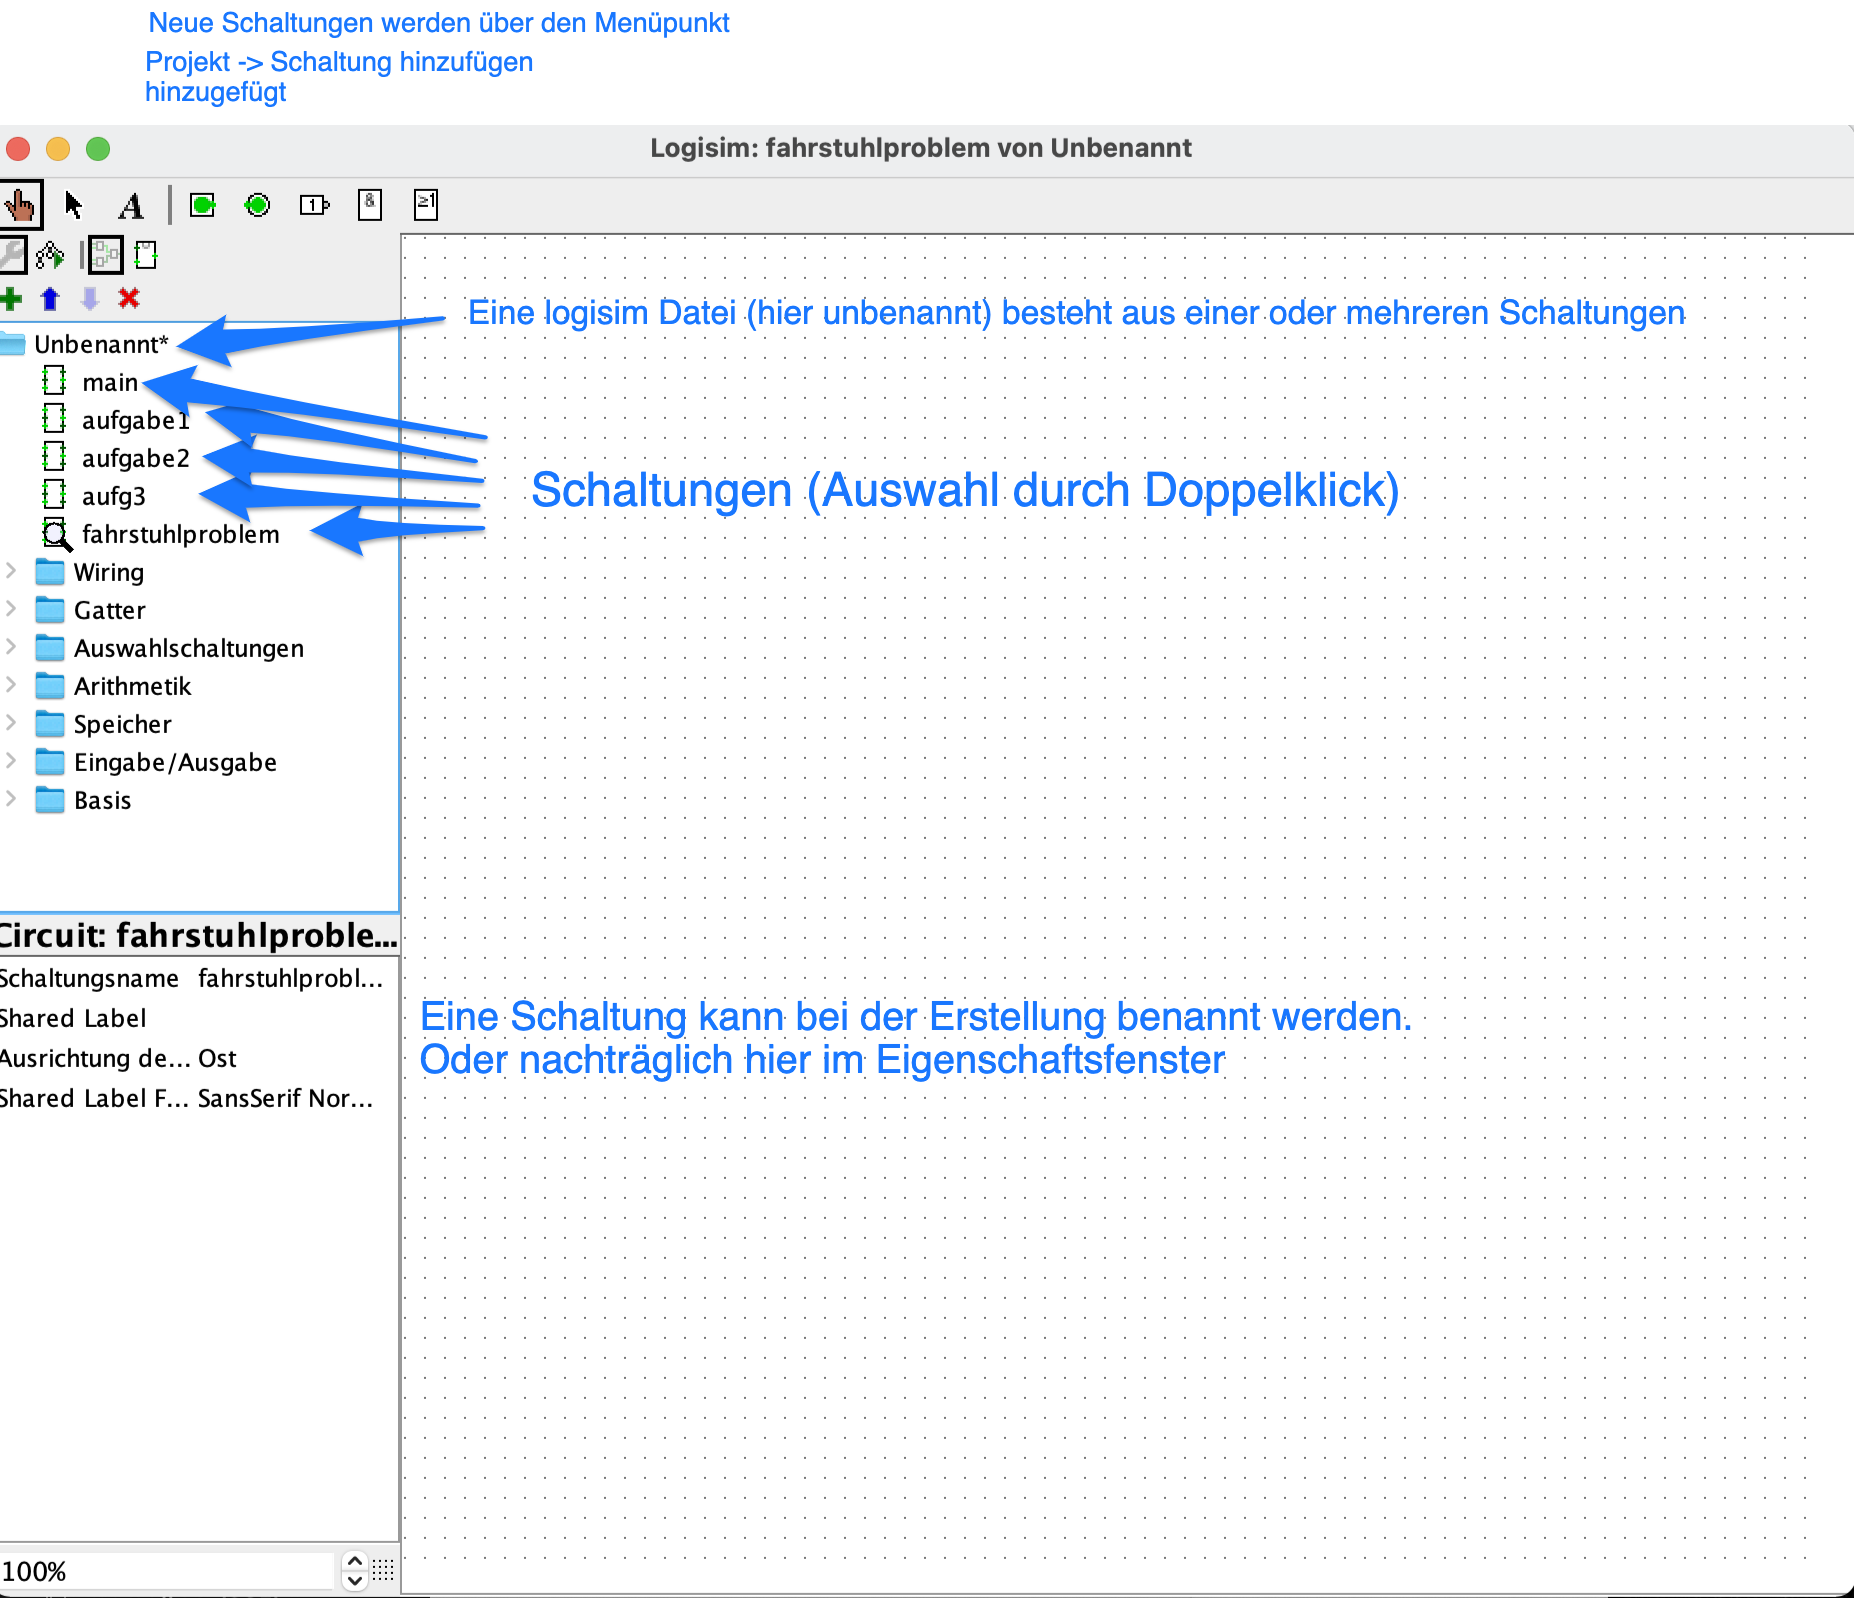Screen dimensions: 1854x1598
Task: Select the OR gate tool
Action: point(426,206)
